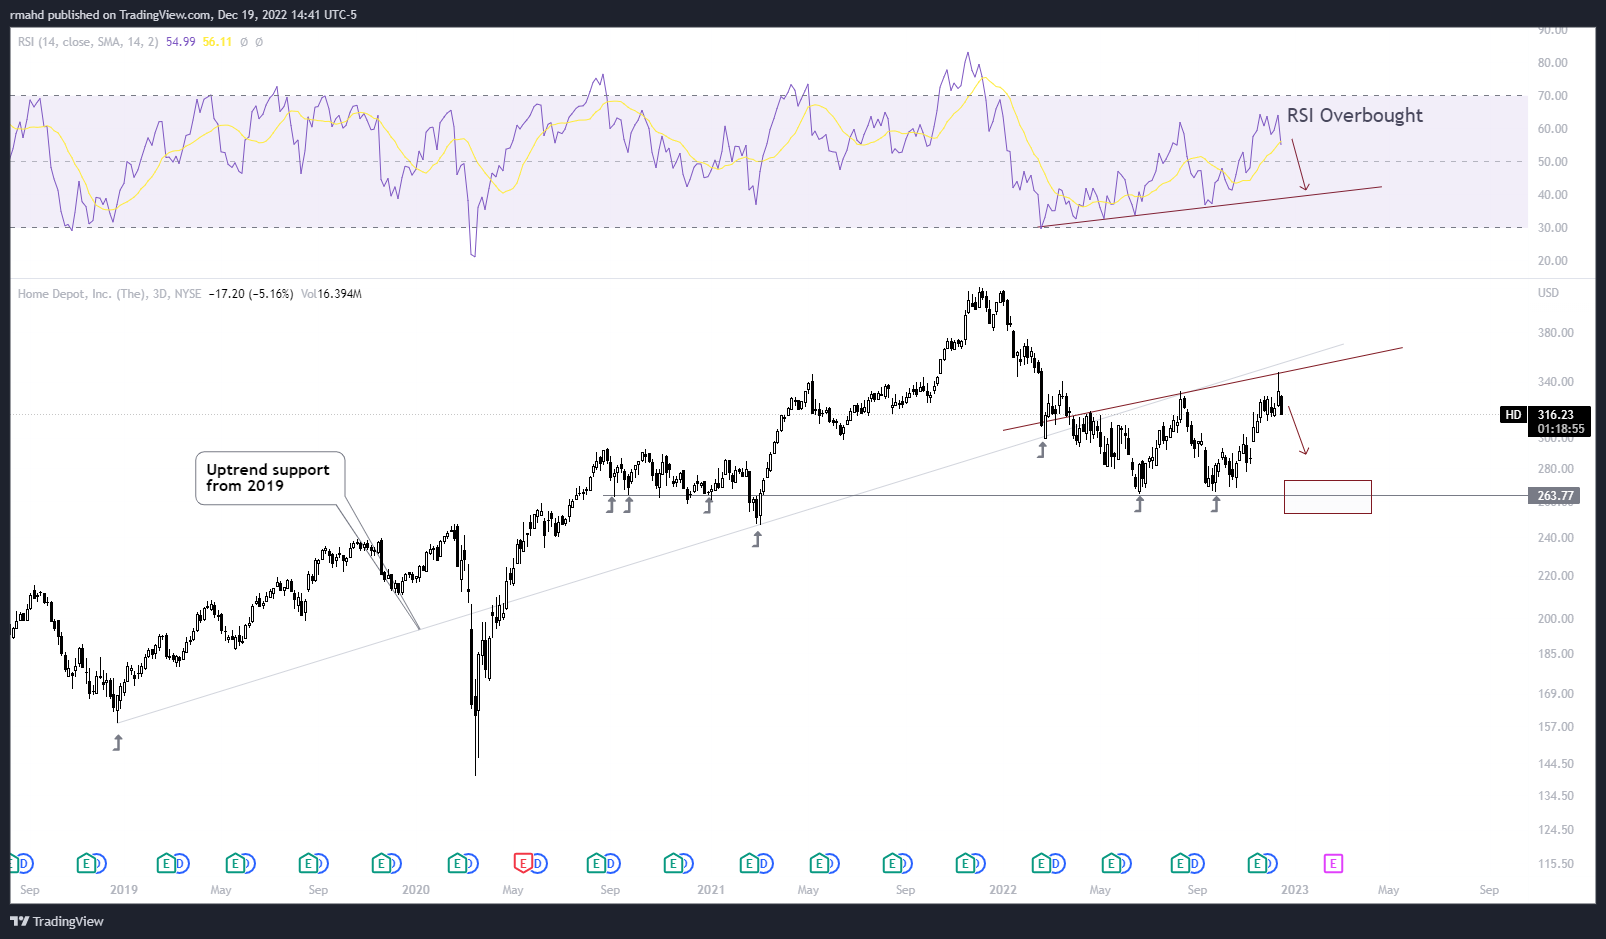This screenshot has width=1606, height=939.
Task: Click the RSI moving average value 56.11
Action: pyautogui.click(x=217, y=42)
